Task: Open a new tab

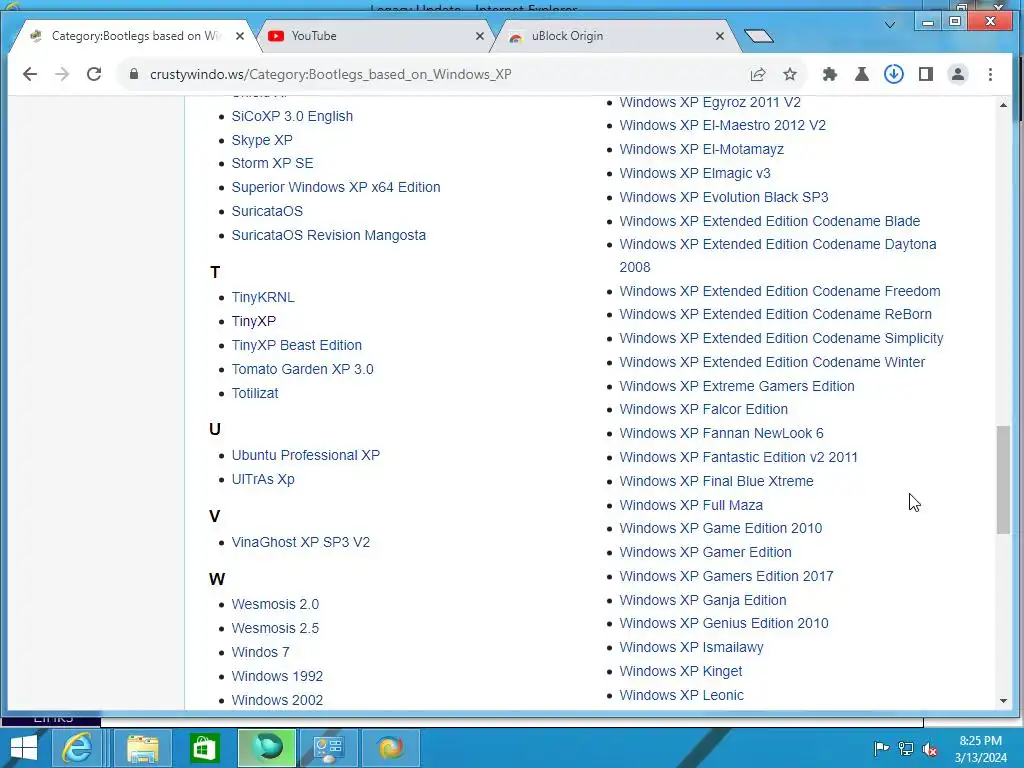Action: tap(758, 36)
